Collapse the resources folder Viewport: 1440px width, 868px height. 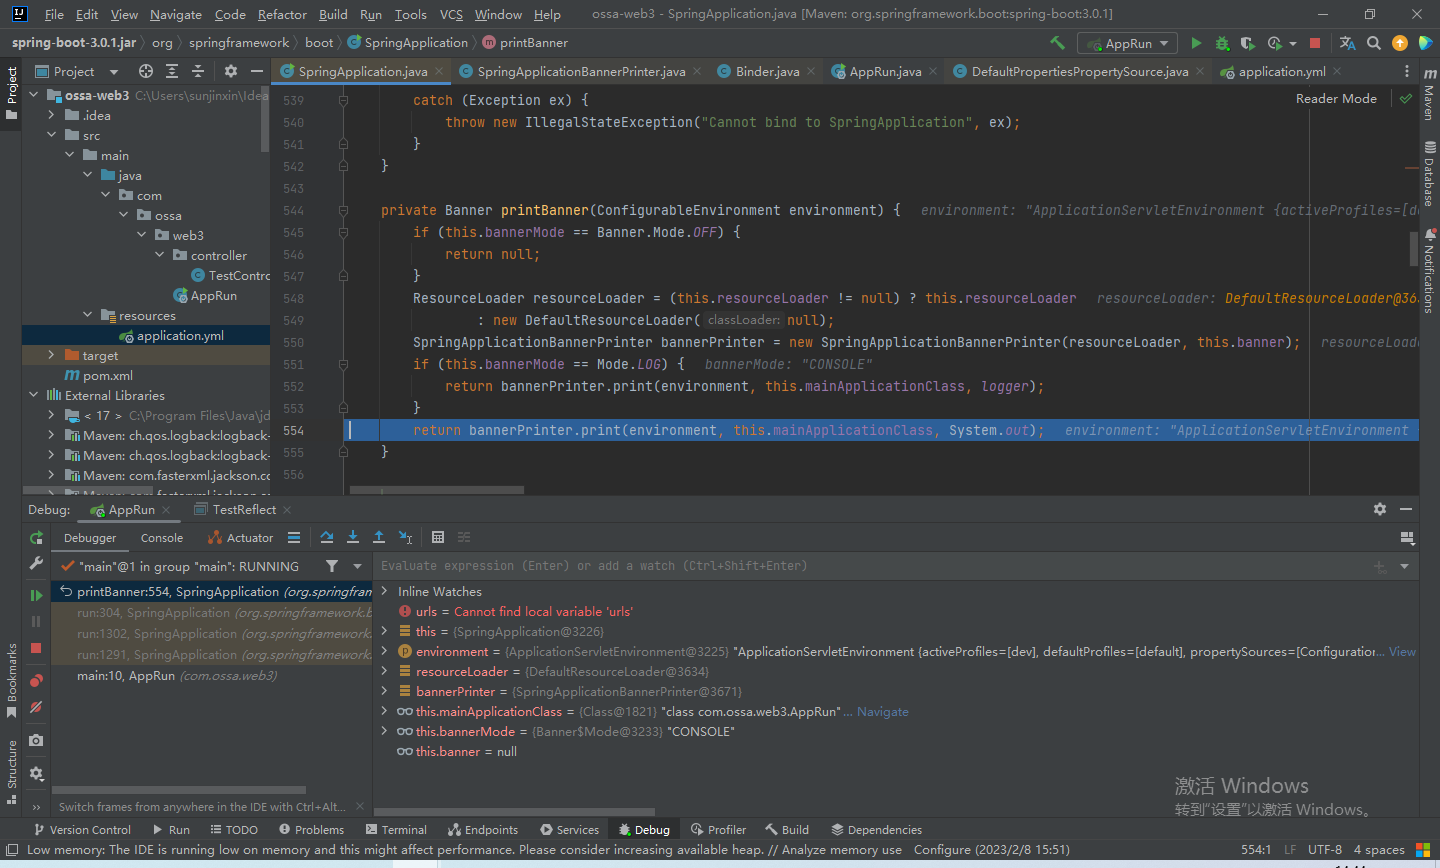(x=87, y=315)
